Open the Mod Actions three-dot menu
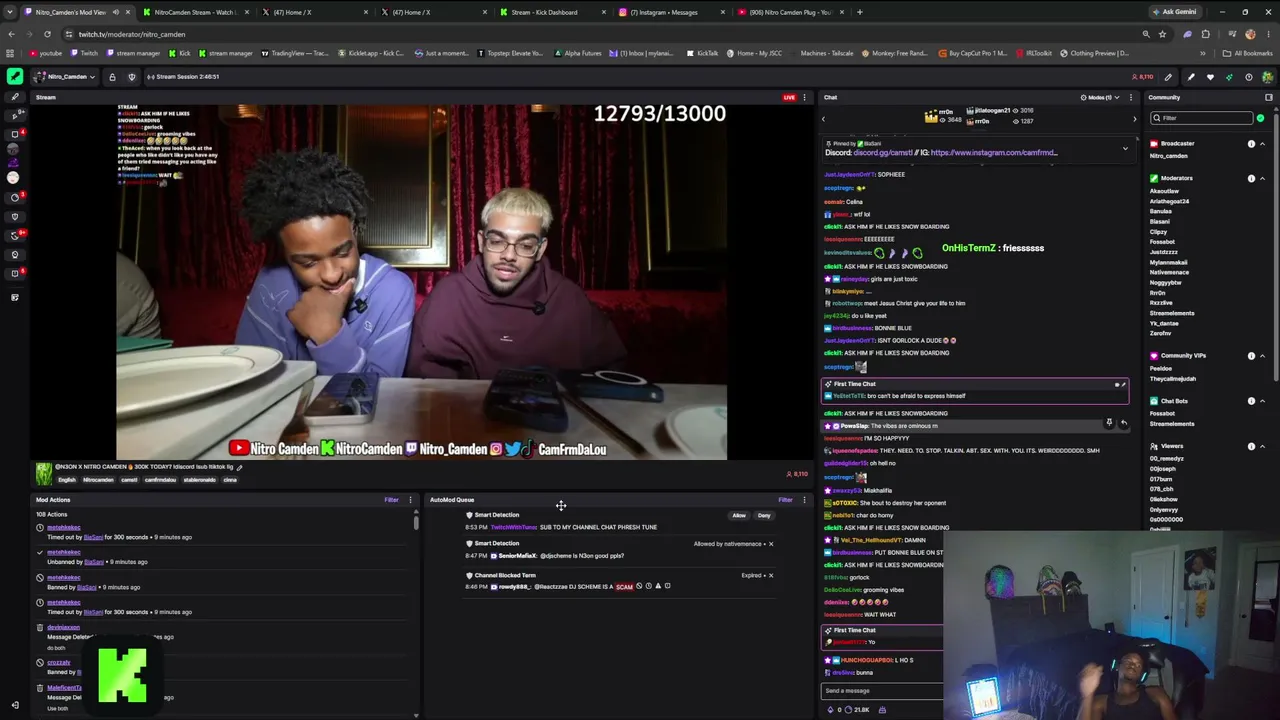The image size is (1280, 720). 410,500
